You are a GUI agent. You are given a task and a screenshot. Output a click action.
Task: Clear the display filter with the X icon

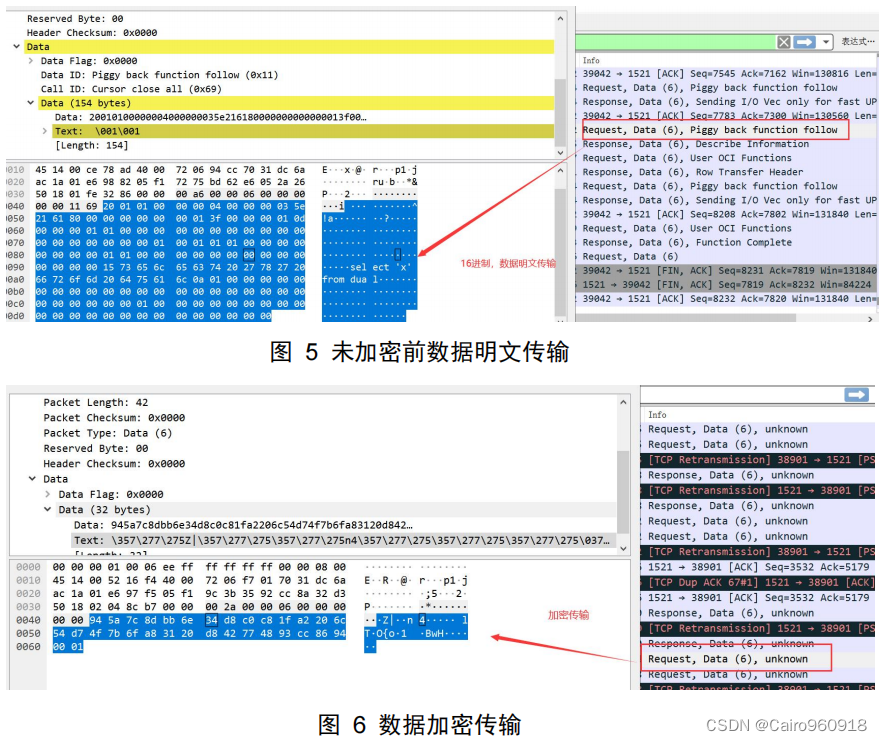[784, 42]
